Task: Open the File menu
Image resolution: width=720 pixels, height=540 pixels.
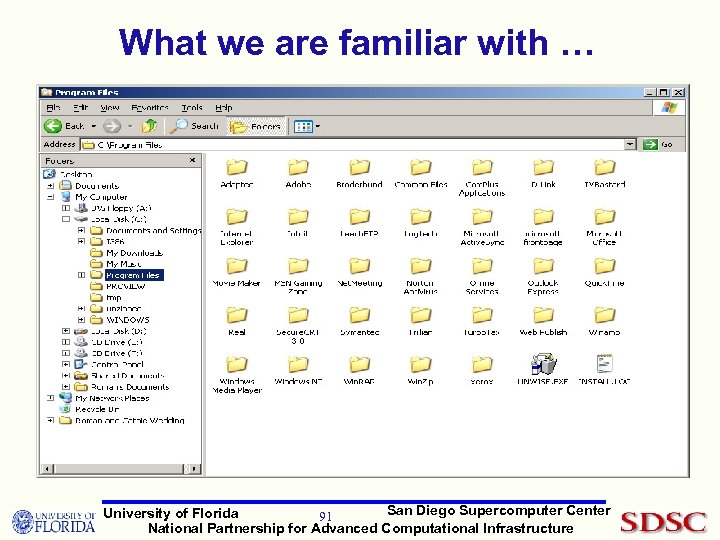Action: 53,107
